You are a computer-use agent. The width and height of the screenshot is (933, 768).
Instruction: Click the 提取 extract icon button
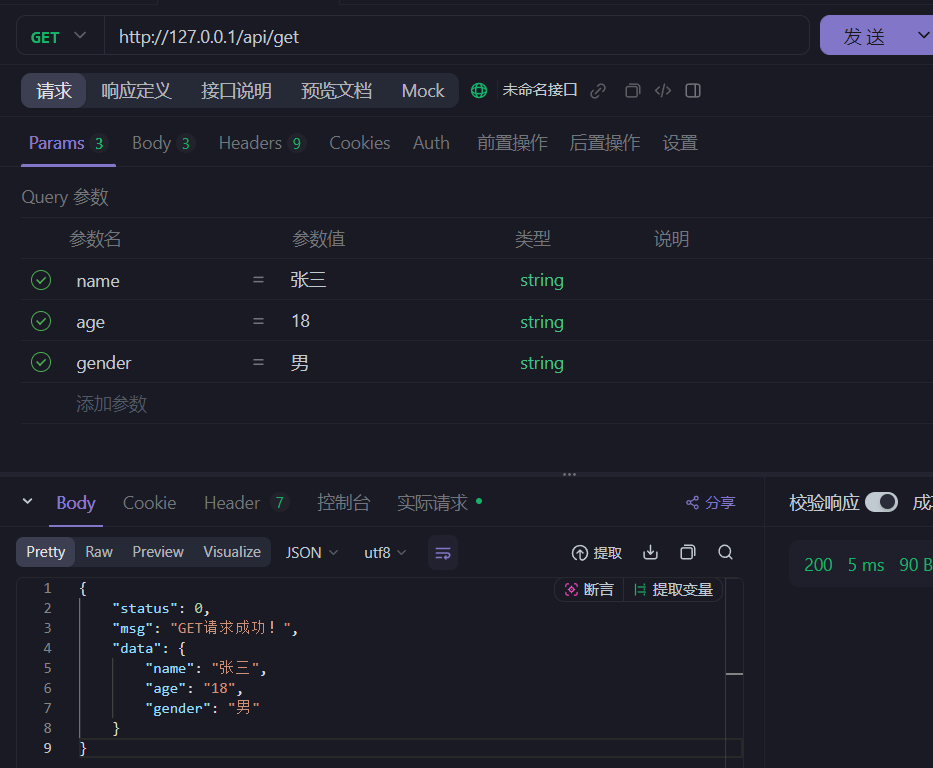pos(597,553)
